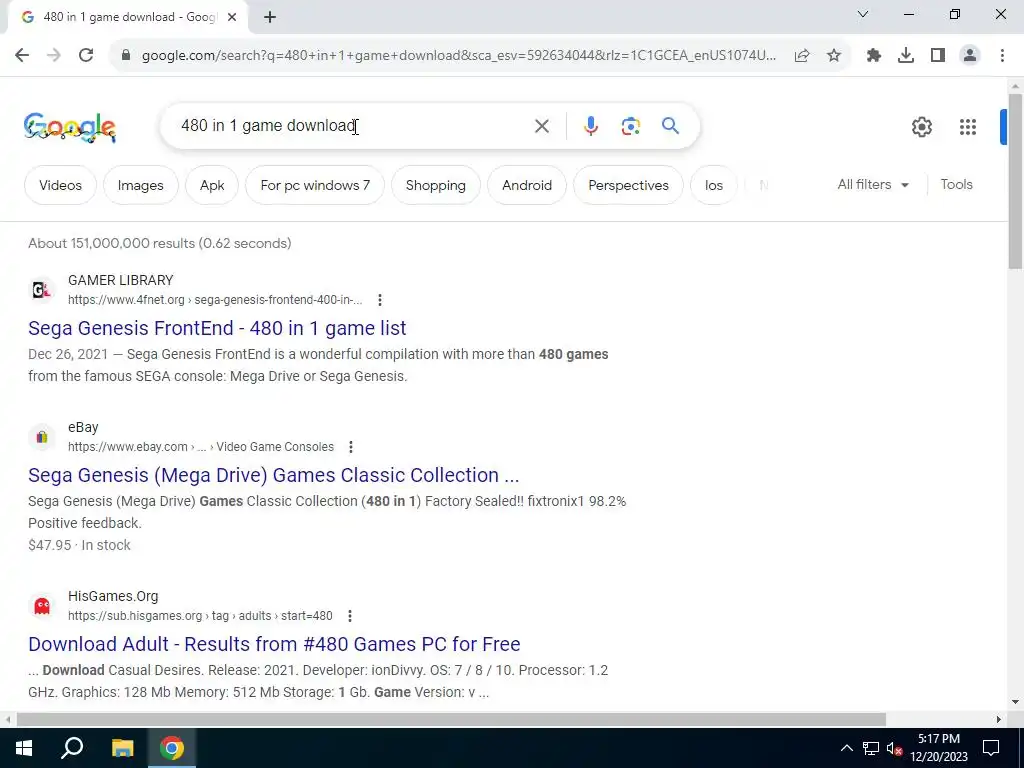Image resolution: width=1024 pixels, height=768 pixels.
Task: Open the Windows Start menu
Action: [24, 748]
